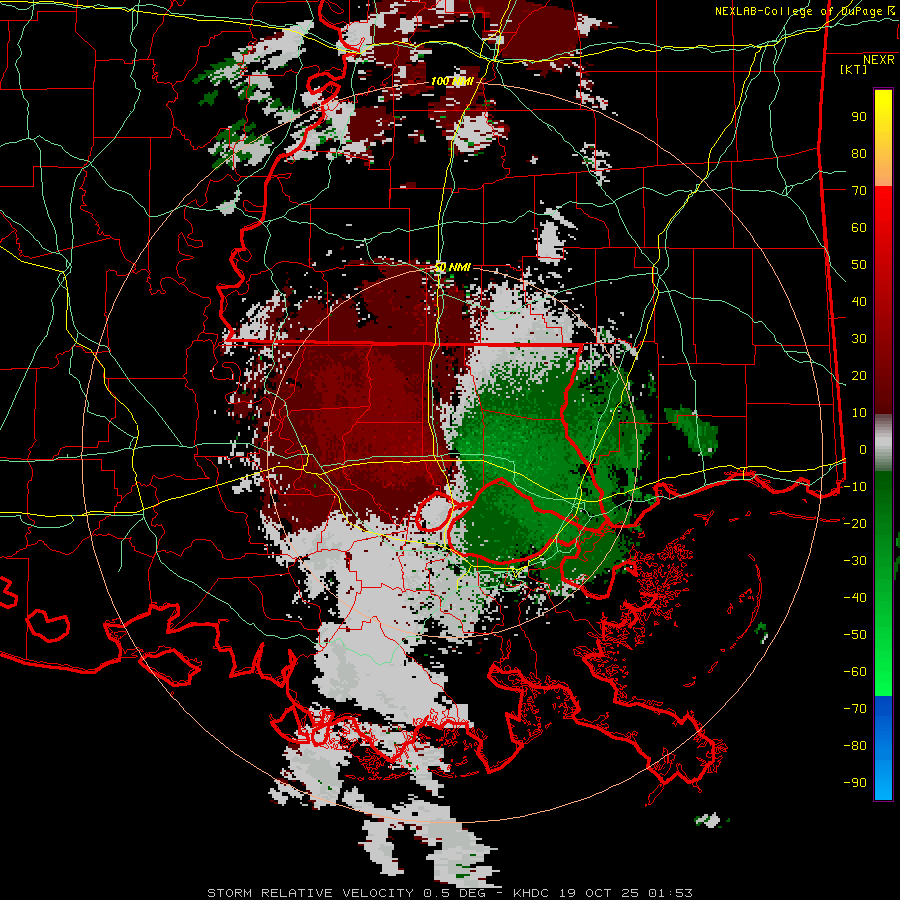Click the -30 scale label
900x900 pixels.
[x=855, y=561]
